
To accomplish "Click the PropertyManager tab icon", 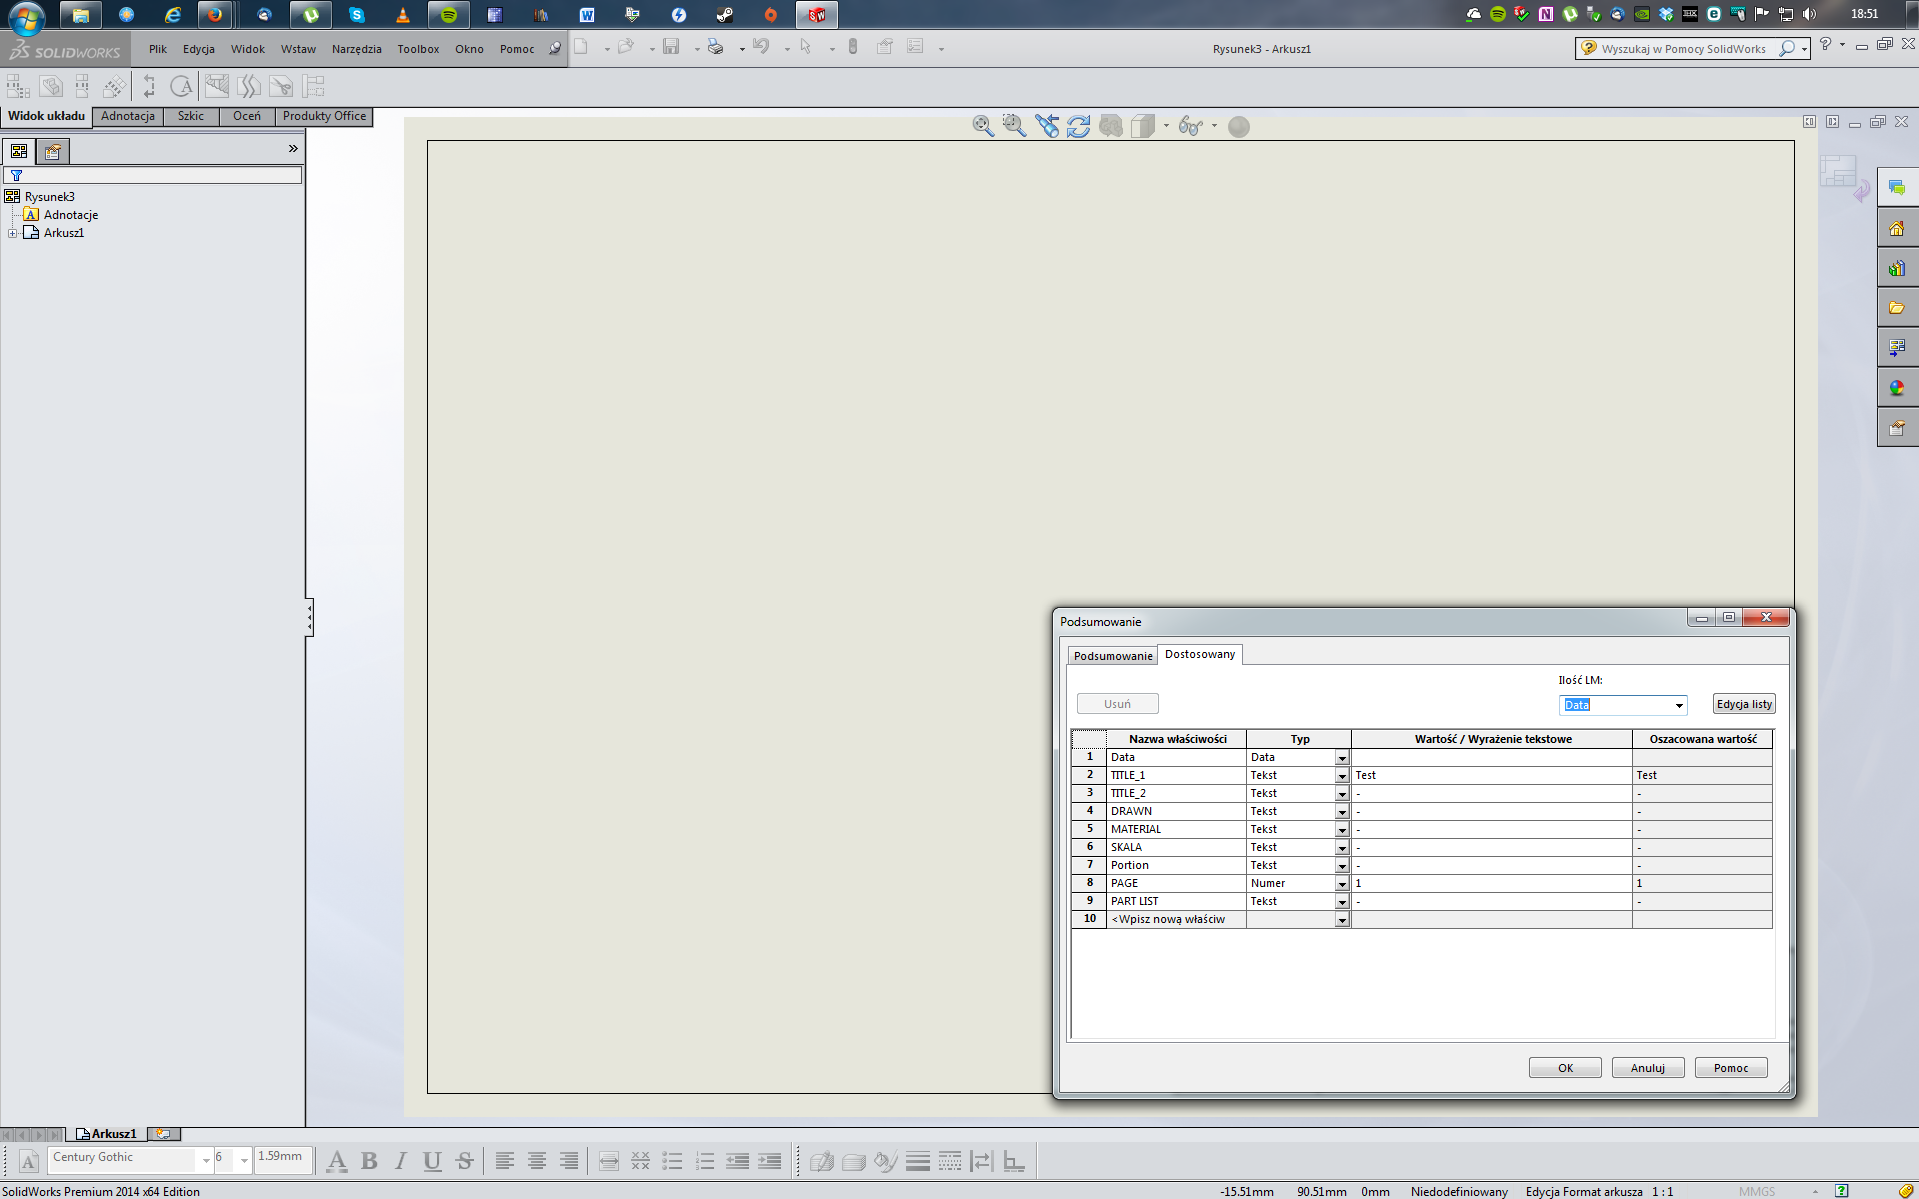I will (x=53, y=151).
